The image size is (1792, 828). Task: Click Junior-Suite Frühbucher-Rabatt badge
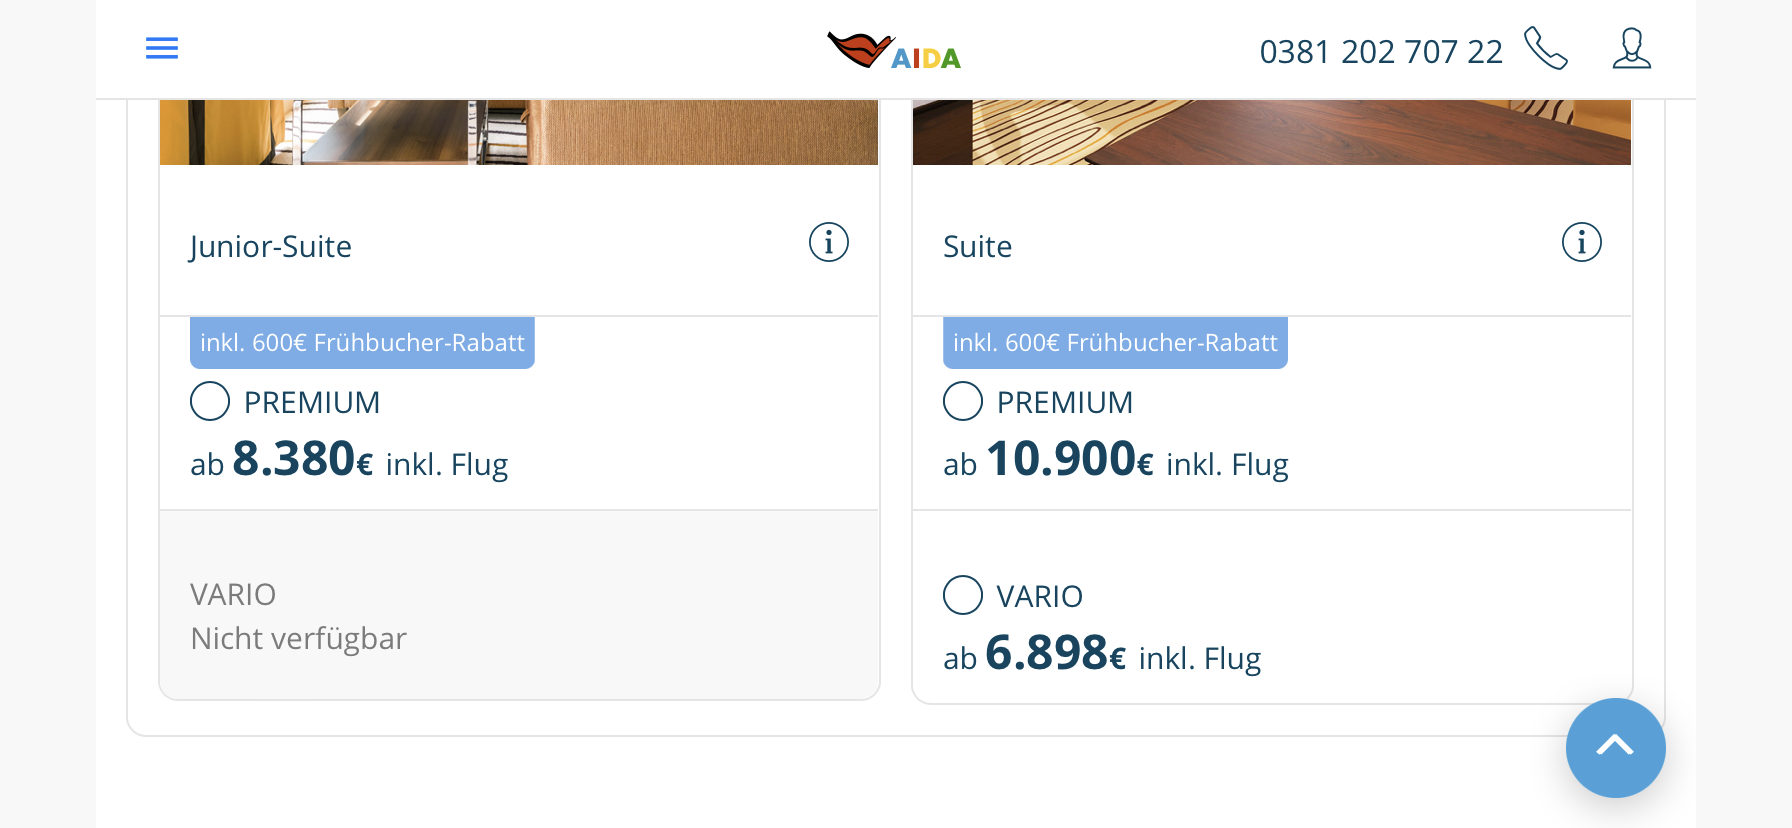tap(362, 343)
